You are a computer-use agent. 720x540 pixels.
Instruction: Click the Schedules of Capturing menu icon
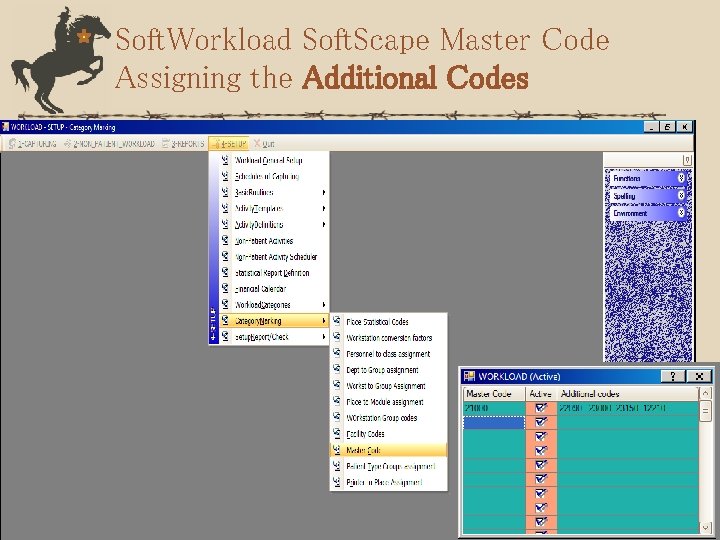(x=225, y=176)
